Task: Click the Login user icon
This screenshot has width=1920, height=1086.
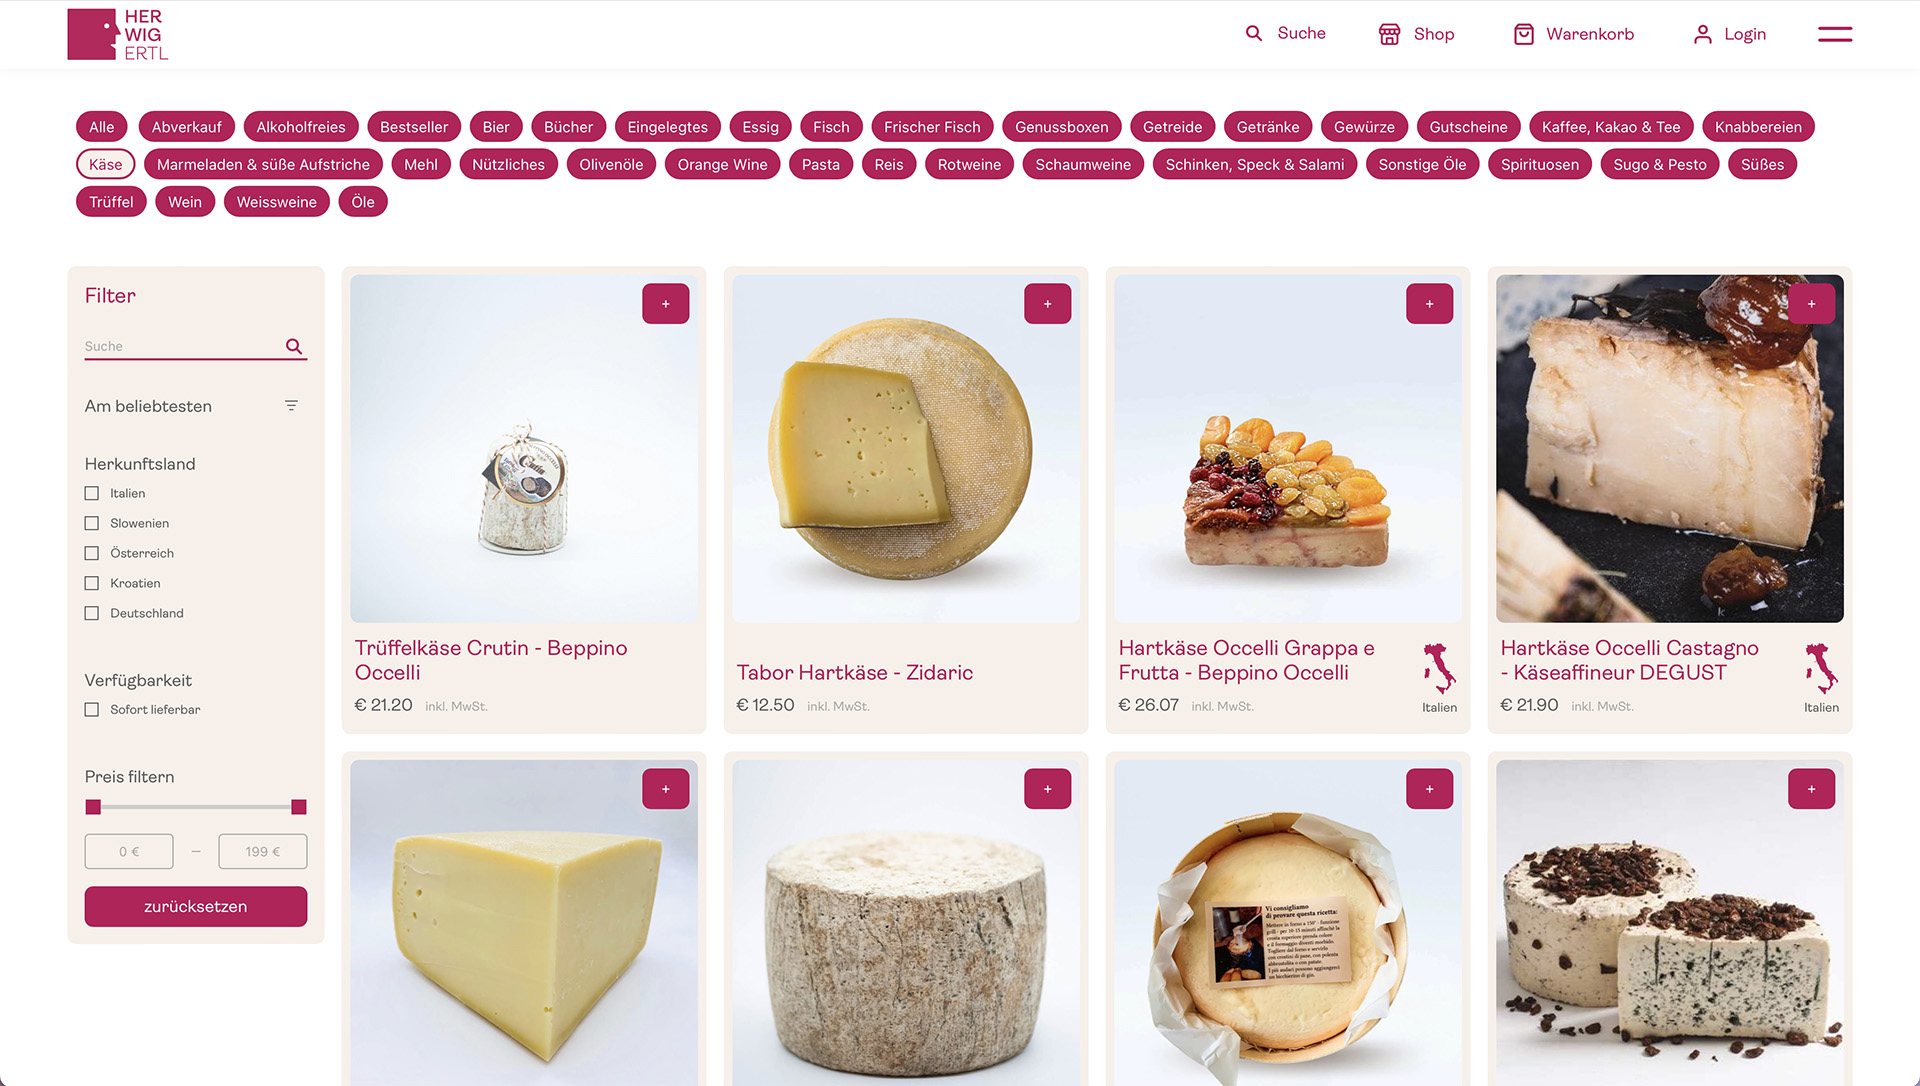Action: coord(1702,34)
